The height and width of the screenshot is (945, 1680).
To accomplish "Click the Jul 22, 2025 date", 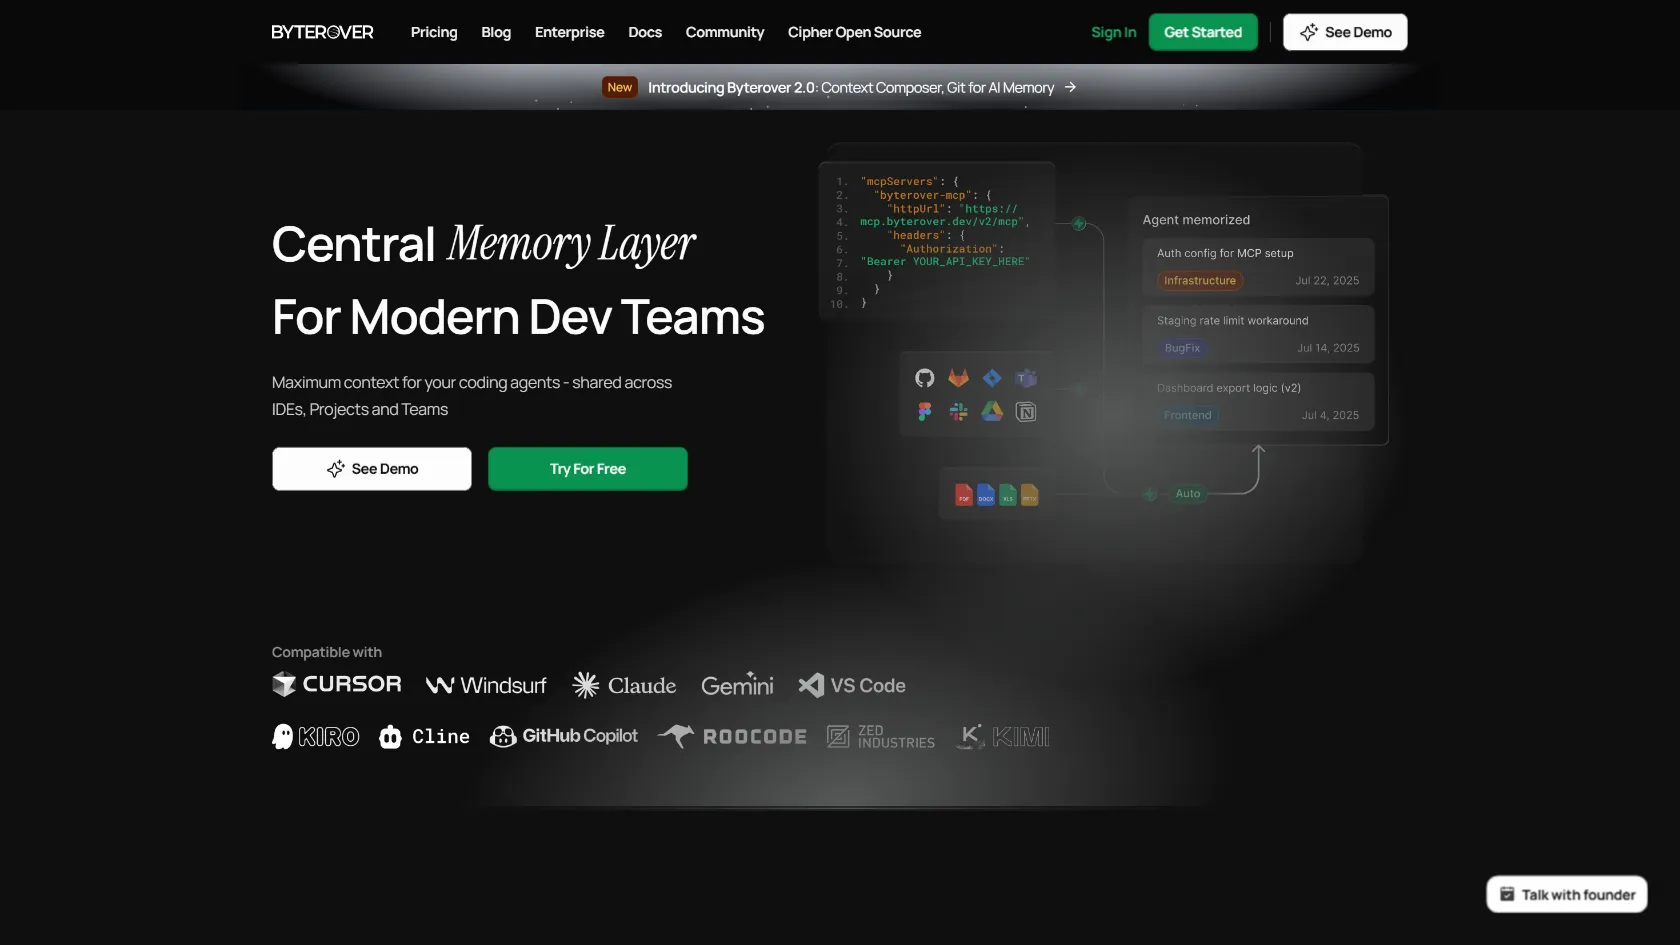I will [x=1327, y=281].
